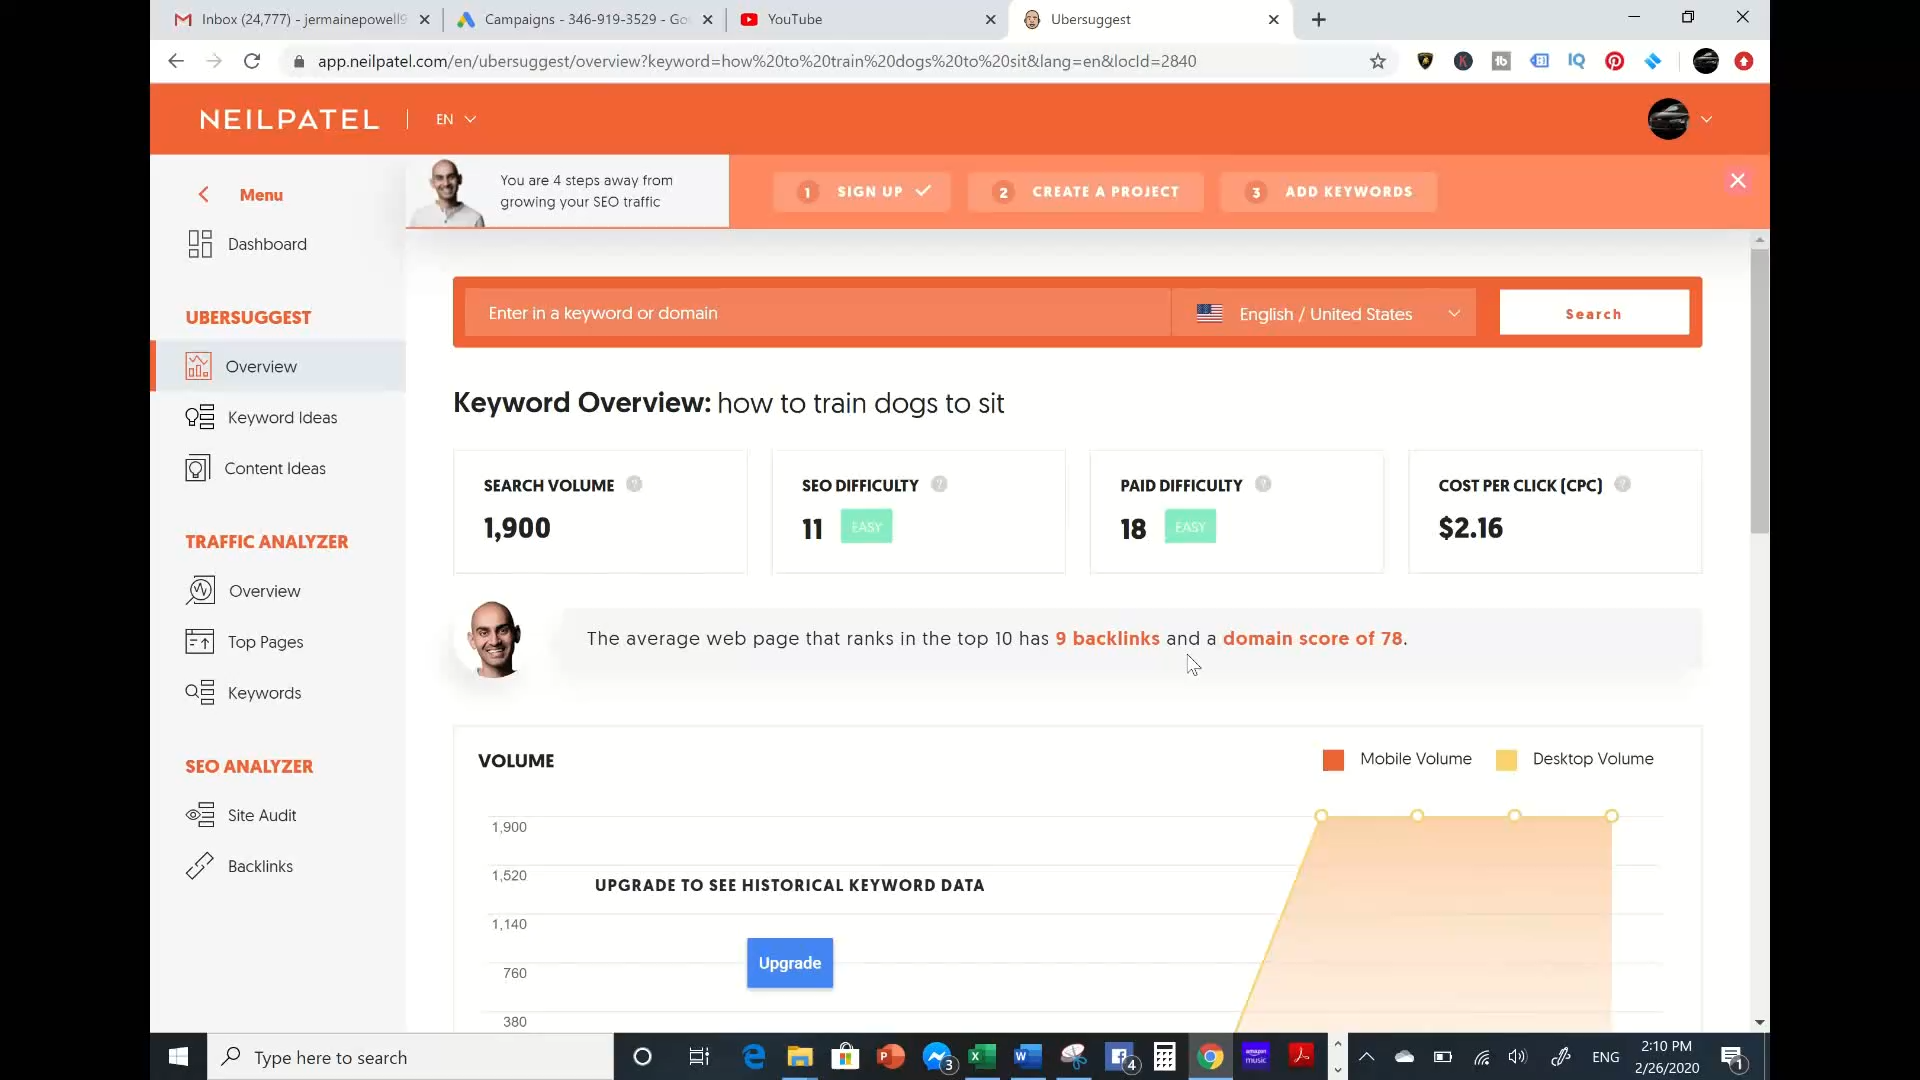Click the user profile avatar
The height and width of the screenshot is (1080, 1920).
click(1668, 119)
